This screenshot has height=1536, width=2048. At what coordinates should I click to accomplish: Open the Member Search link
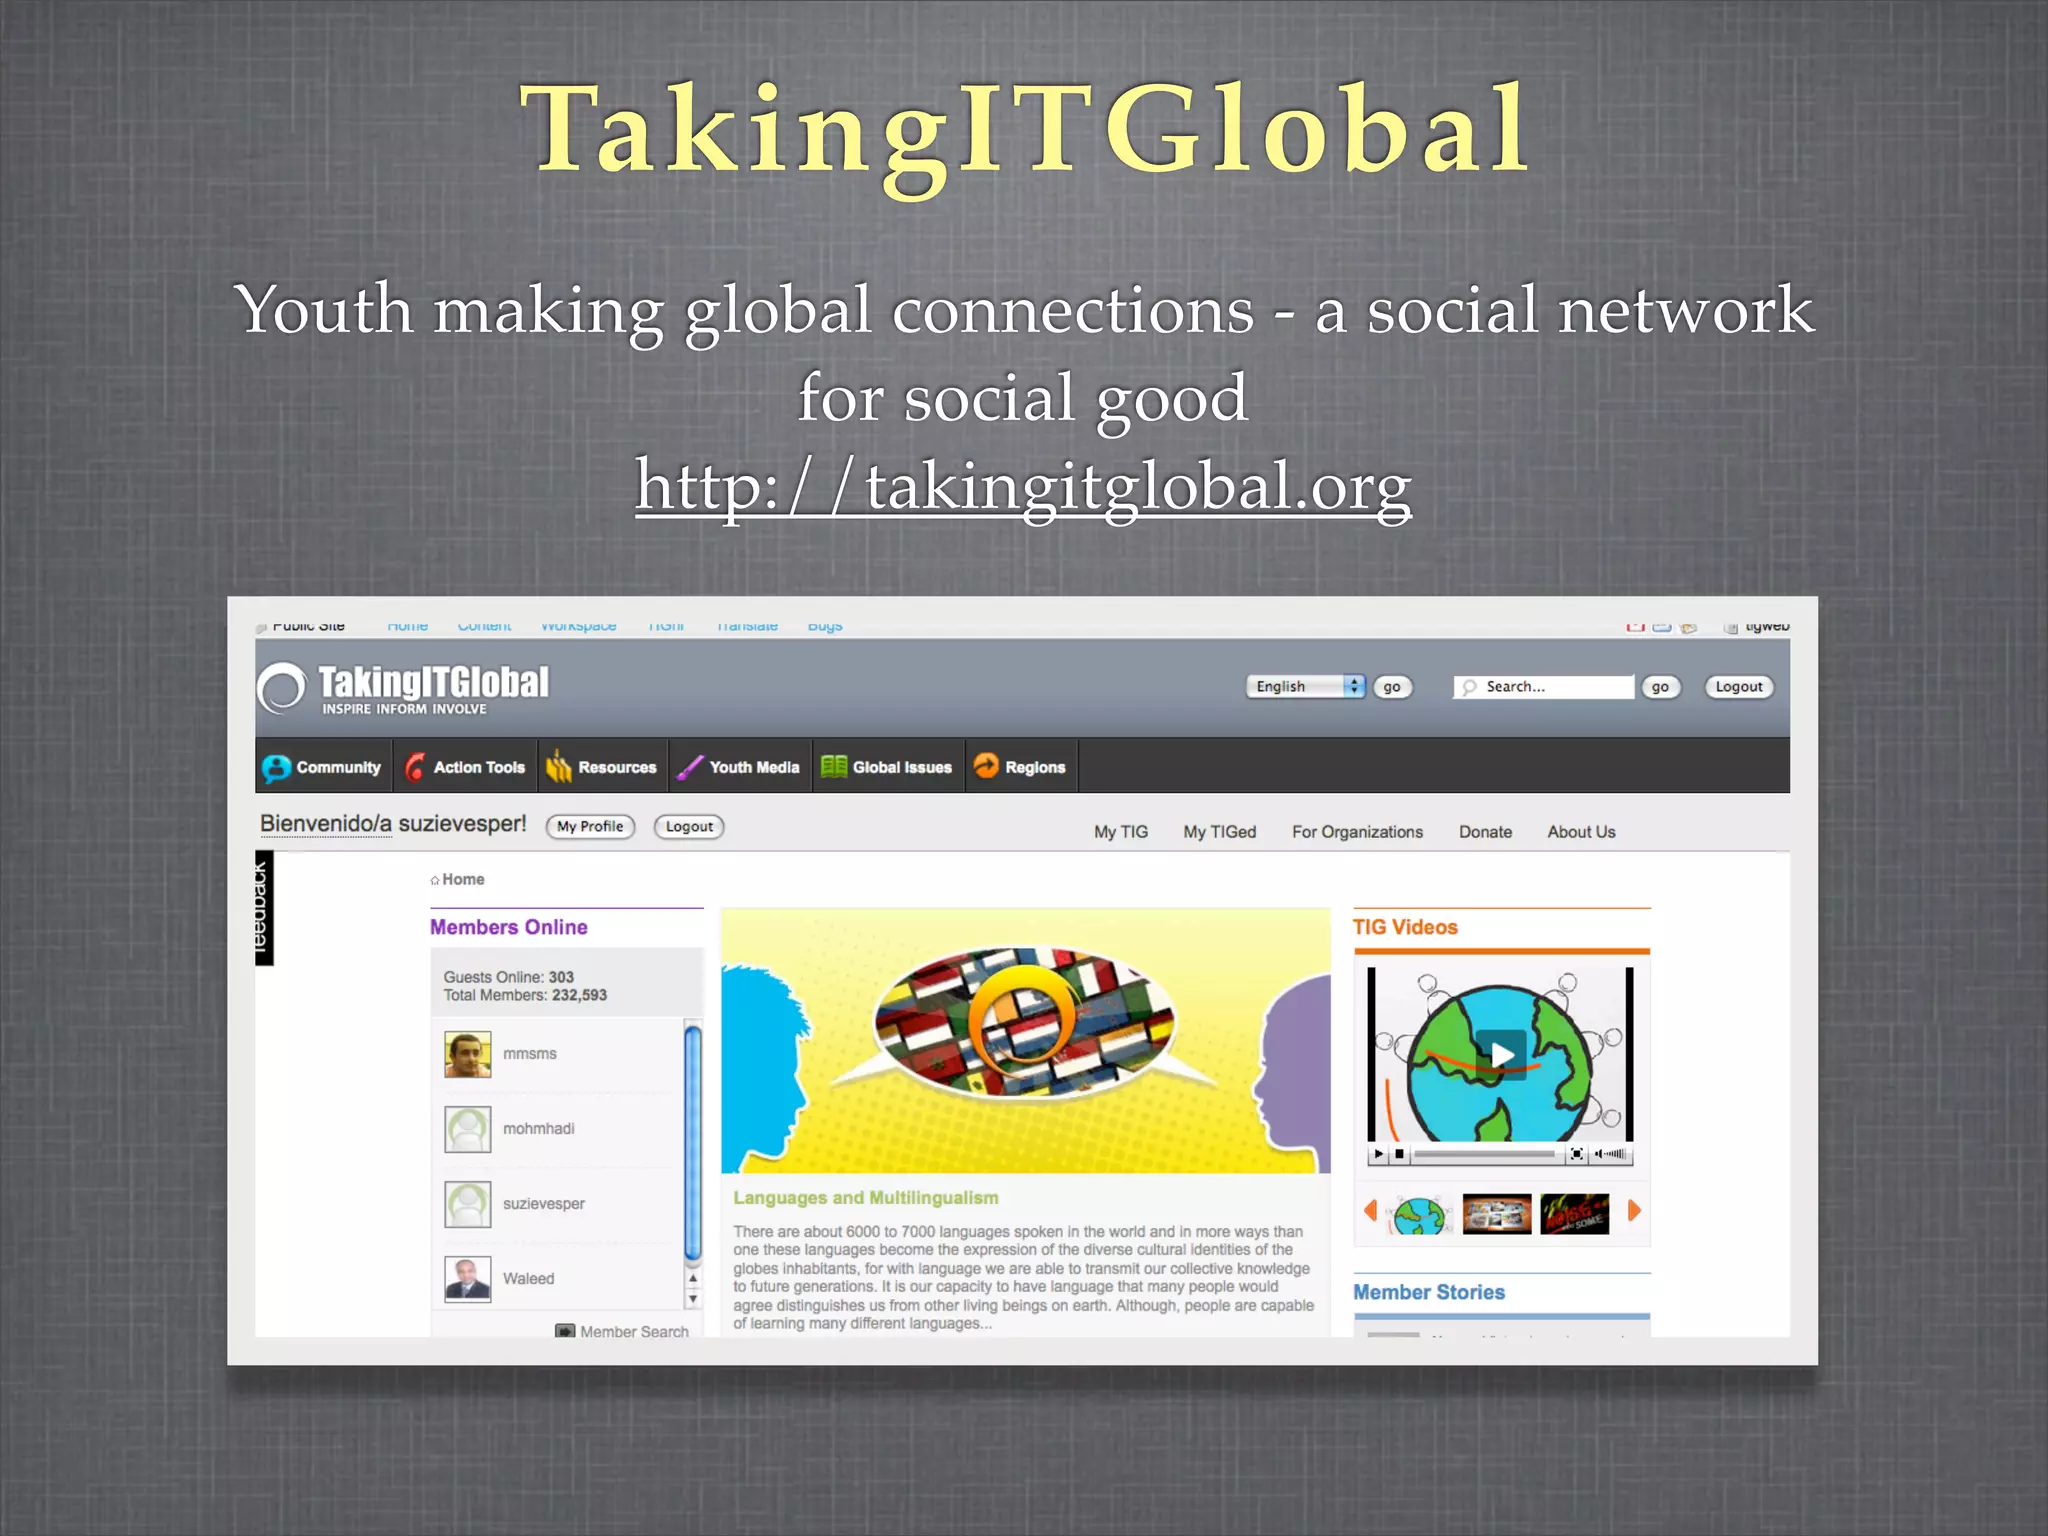tap(633, 1331)
